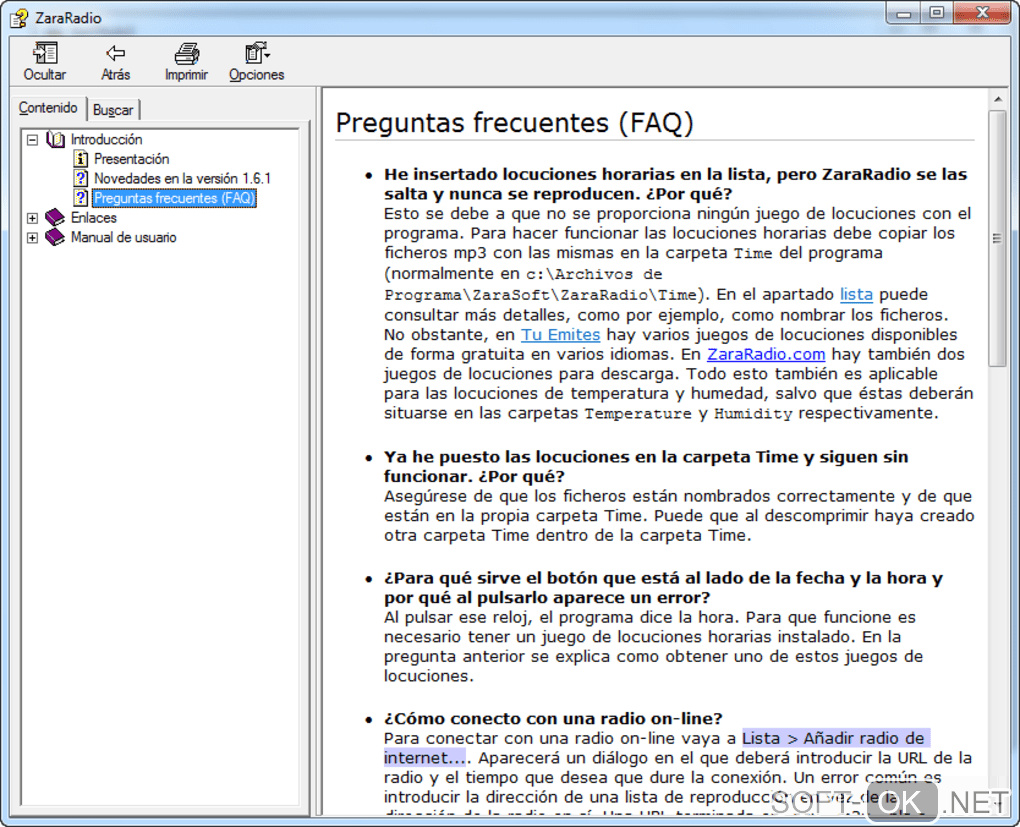Select the Contenido tab
Viewport: 1020px width, 827px height.
48,108
